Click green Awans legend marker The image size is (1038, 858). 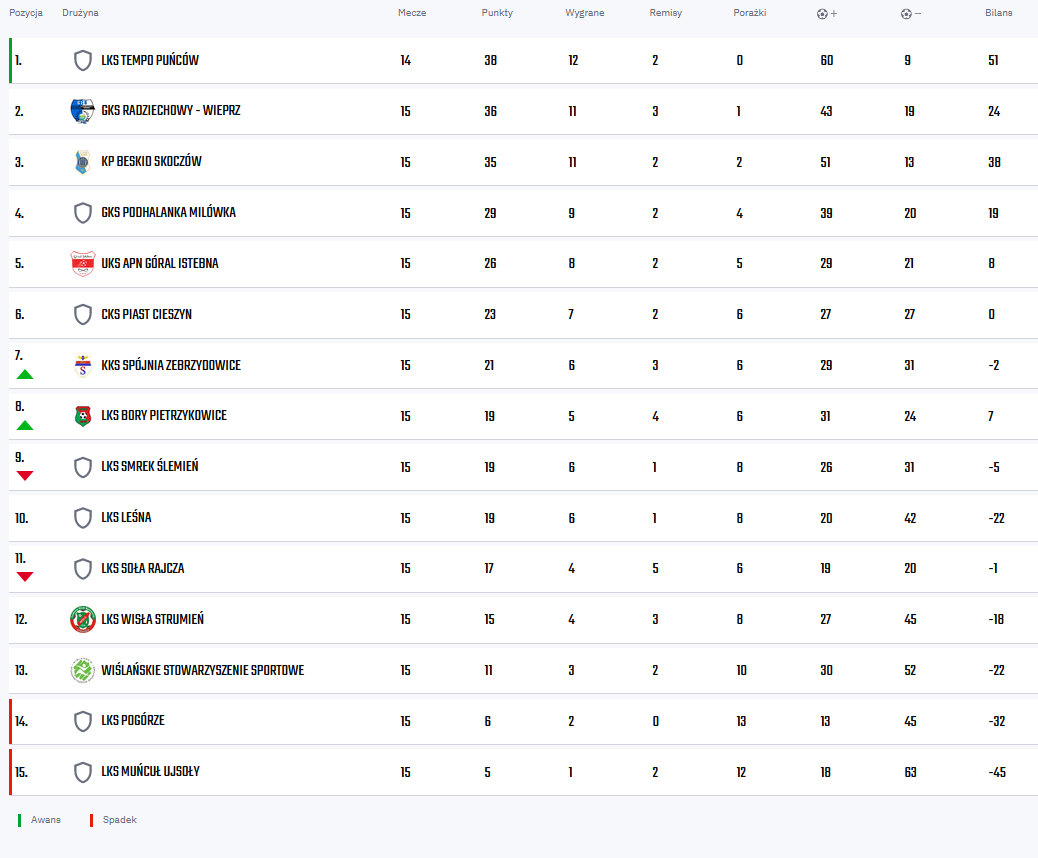[19, 820]
